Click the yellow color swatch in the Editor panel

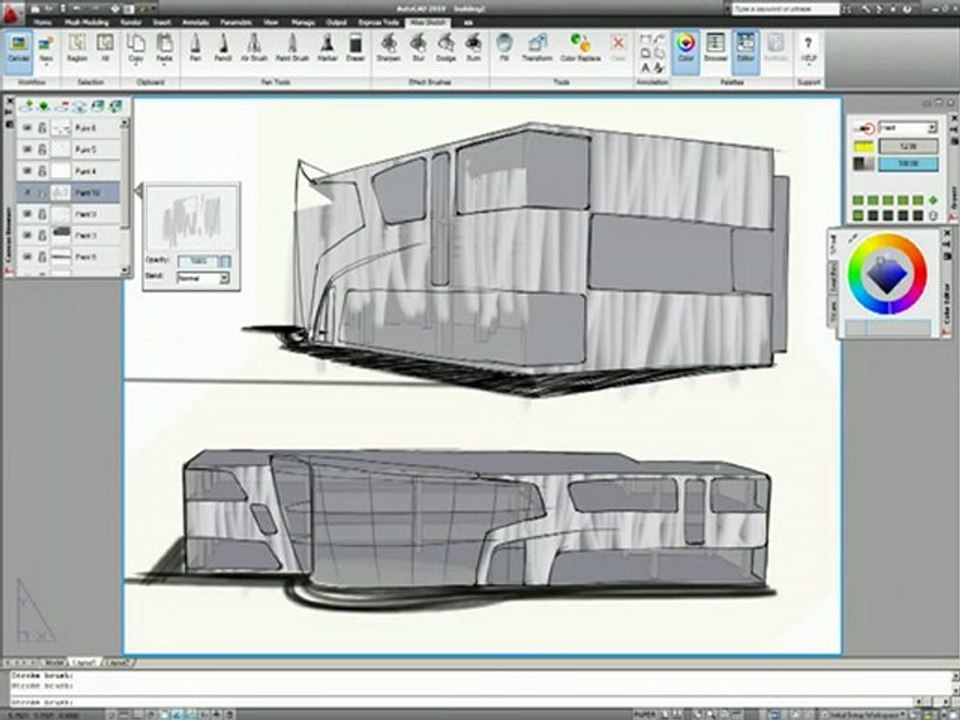coord(863,146)
